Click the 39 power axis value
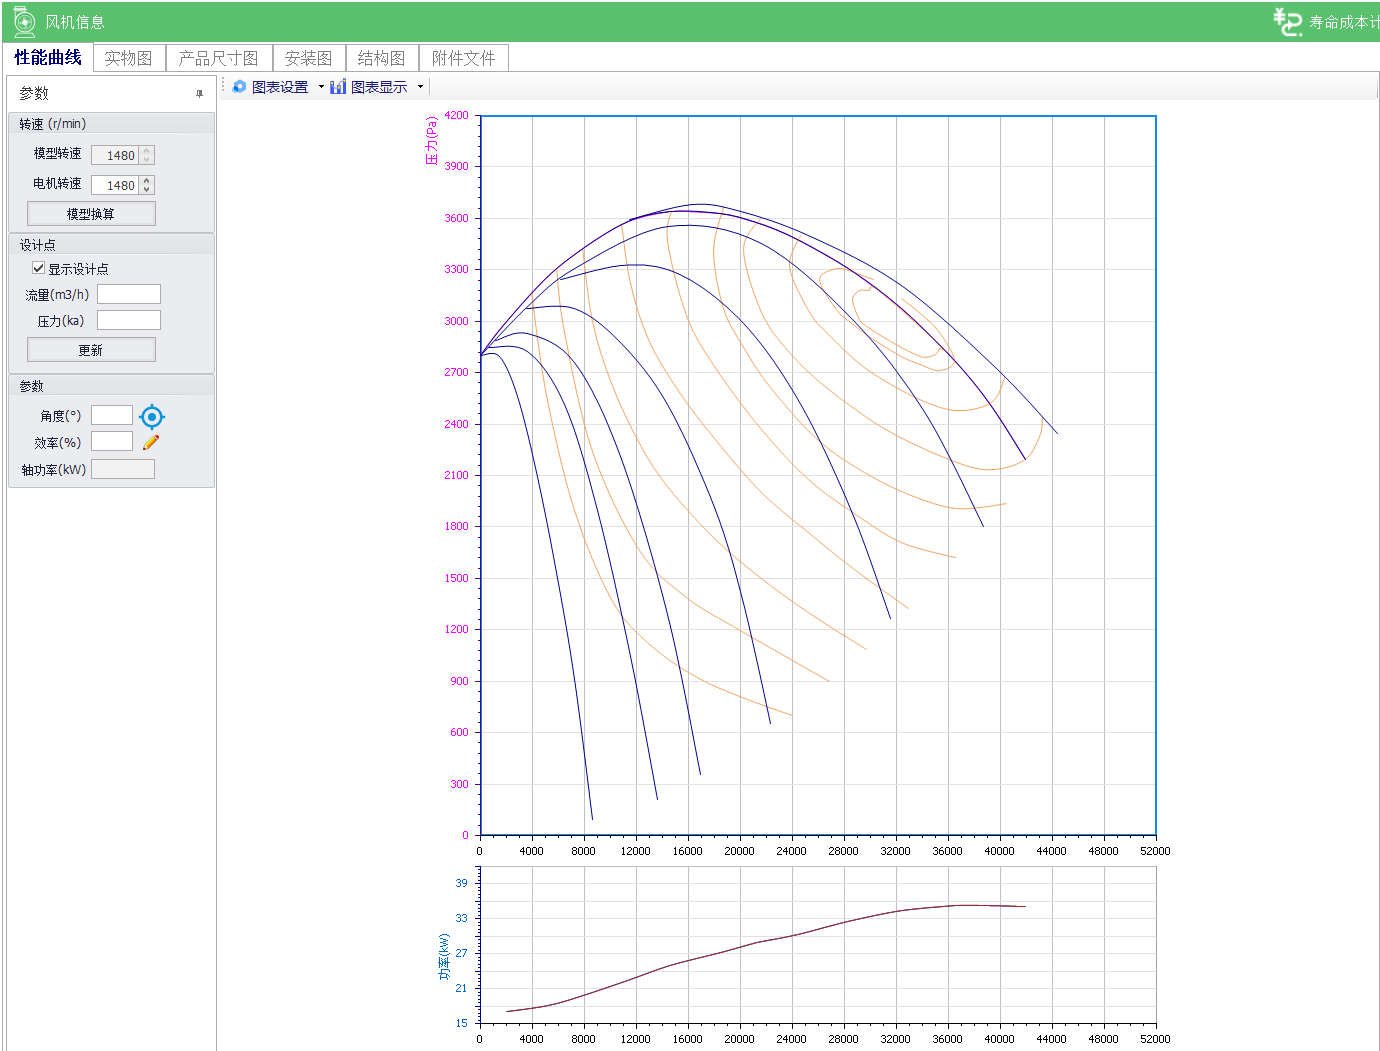 [461, 883]
